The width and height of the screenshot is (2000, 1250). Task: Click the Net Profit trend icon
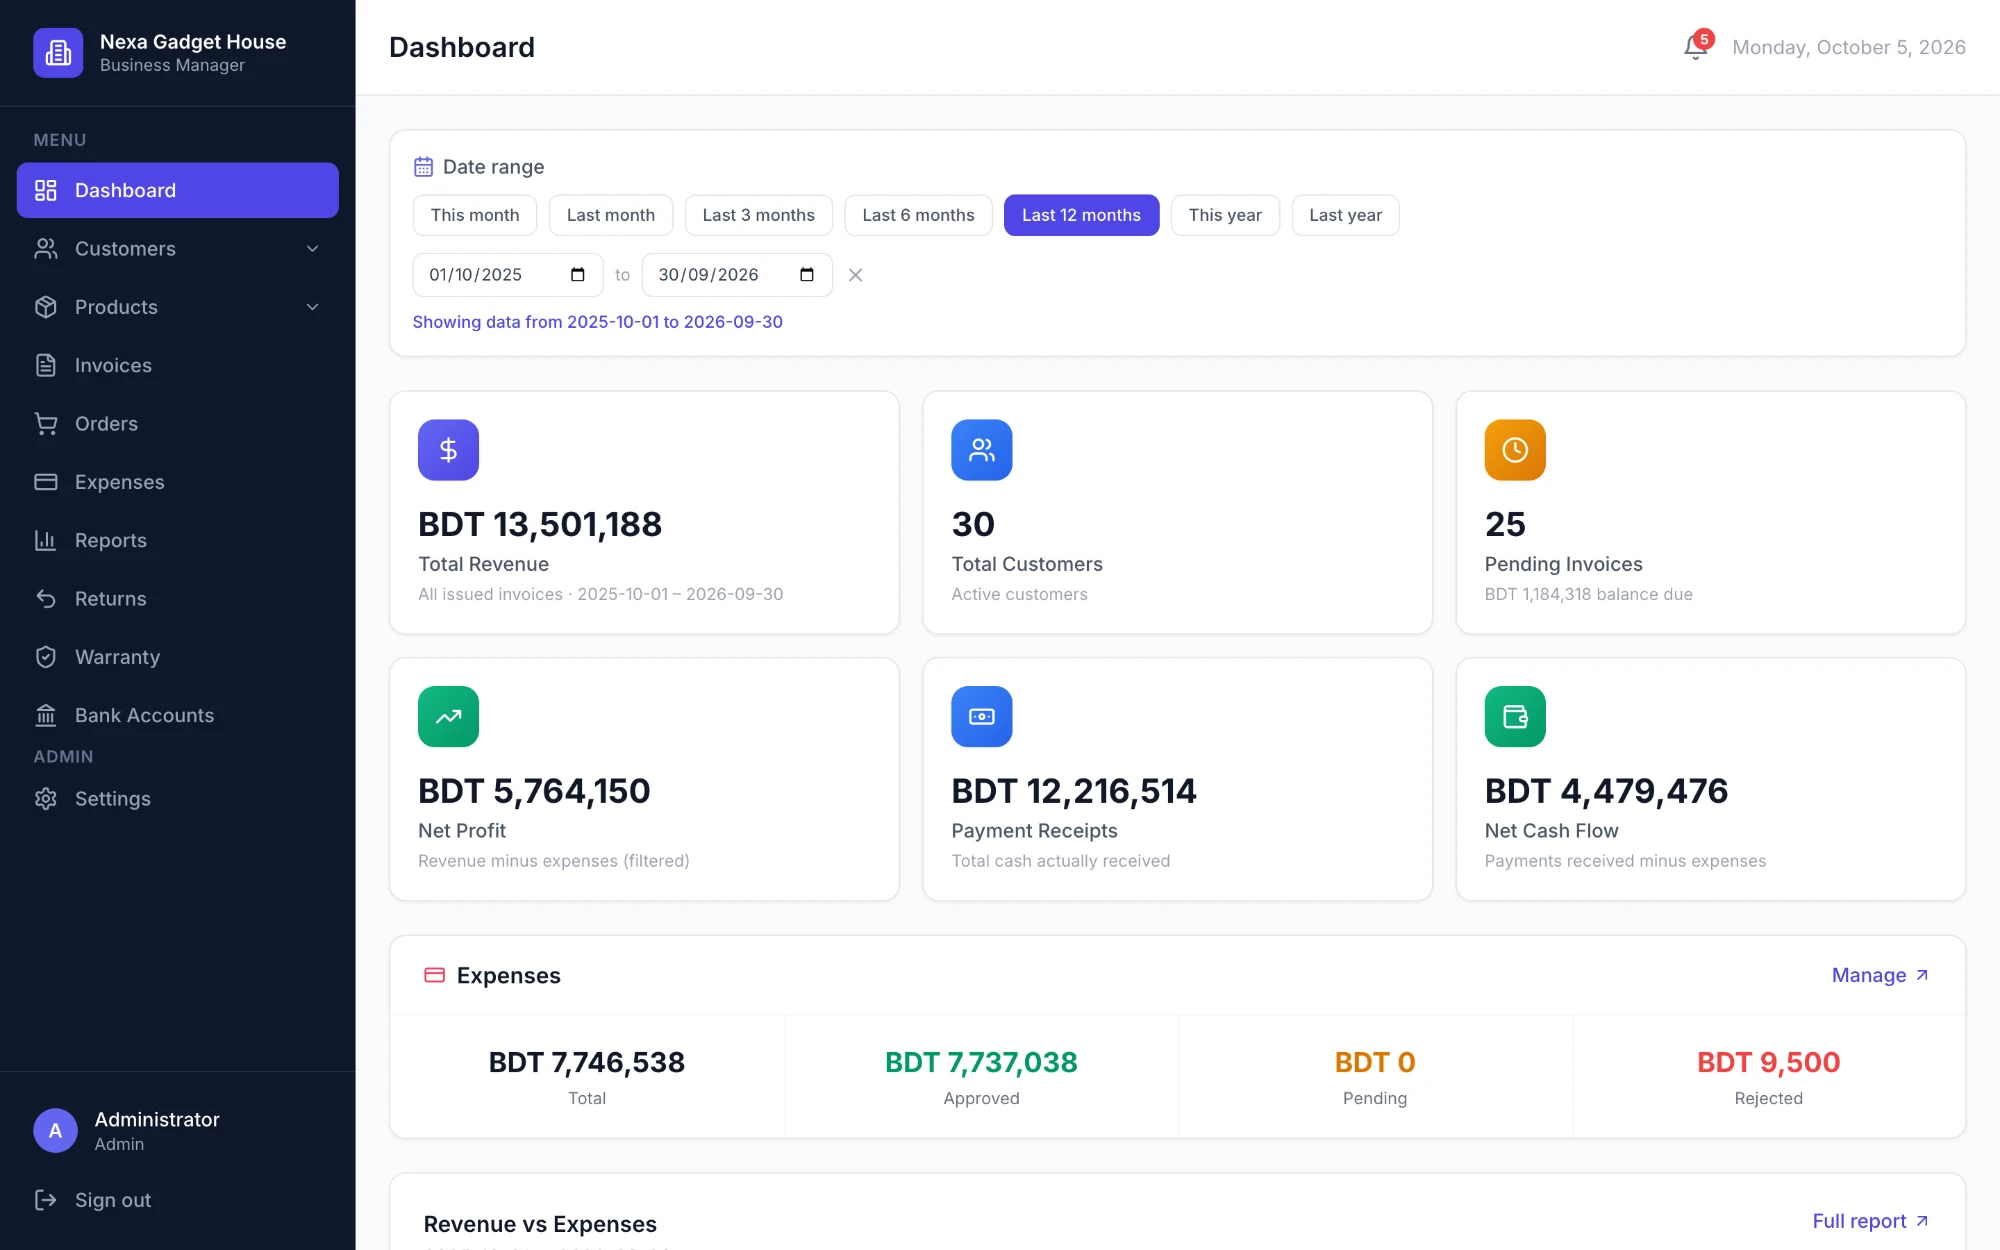pyautogui.click(x=448, y=716)
